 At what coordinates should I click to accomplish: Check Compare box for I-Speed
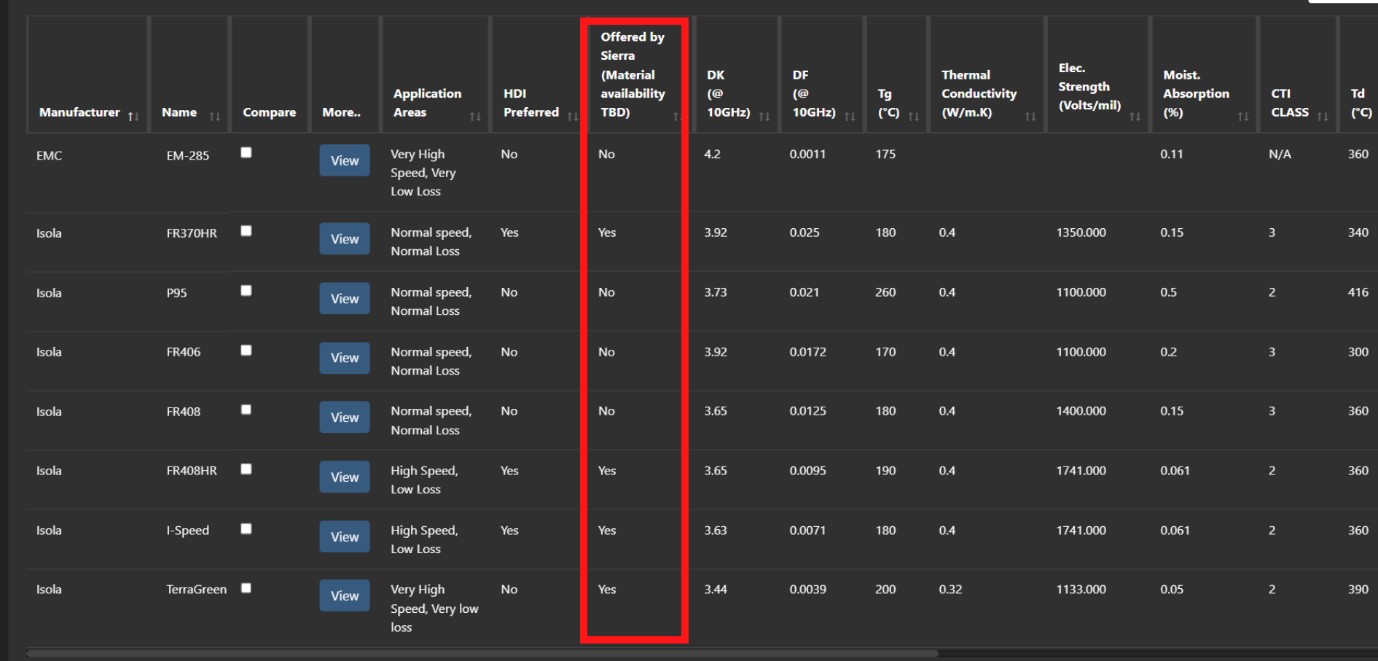[246, 528]
